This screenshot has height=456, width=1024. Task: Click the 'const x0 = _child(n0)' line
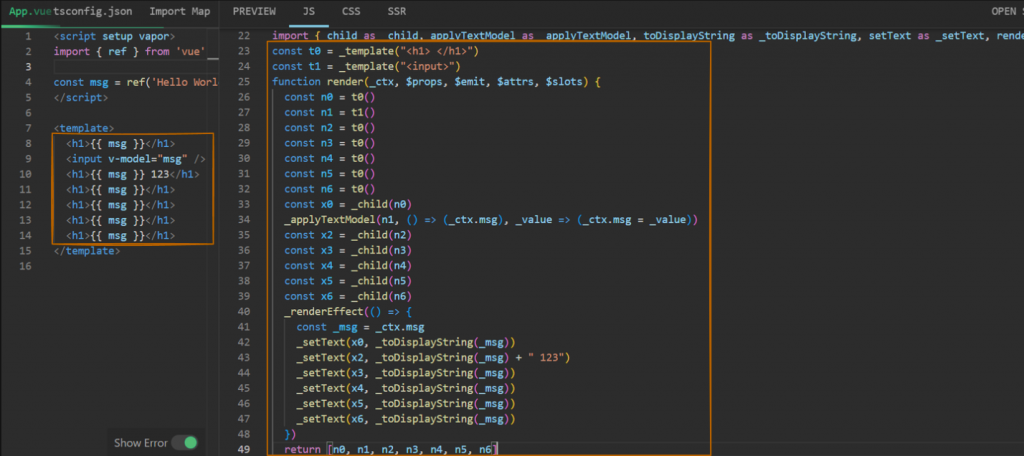(x=348, y=204)
